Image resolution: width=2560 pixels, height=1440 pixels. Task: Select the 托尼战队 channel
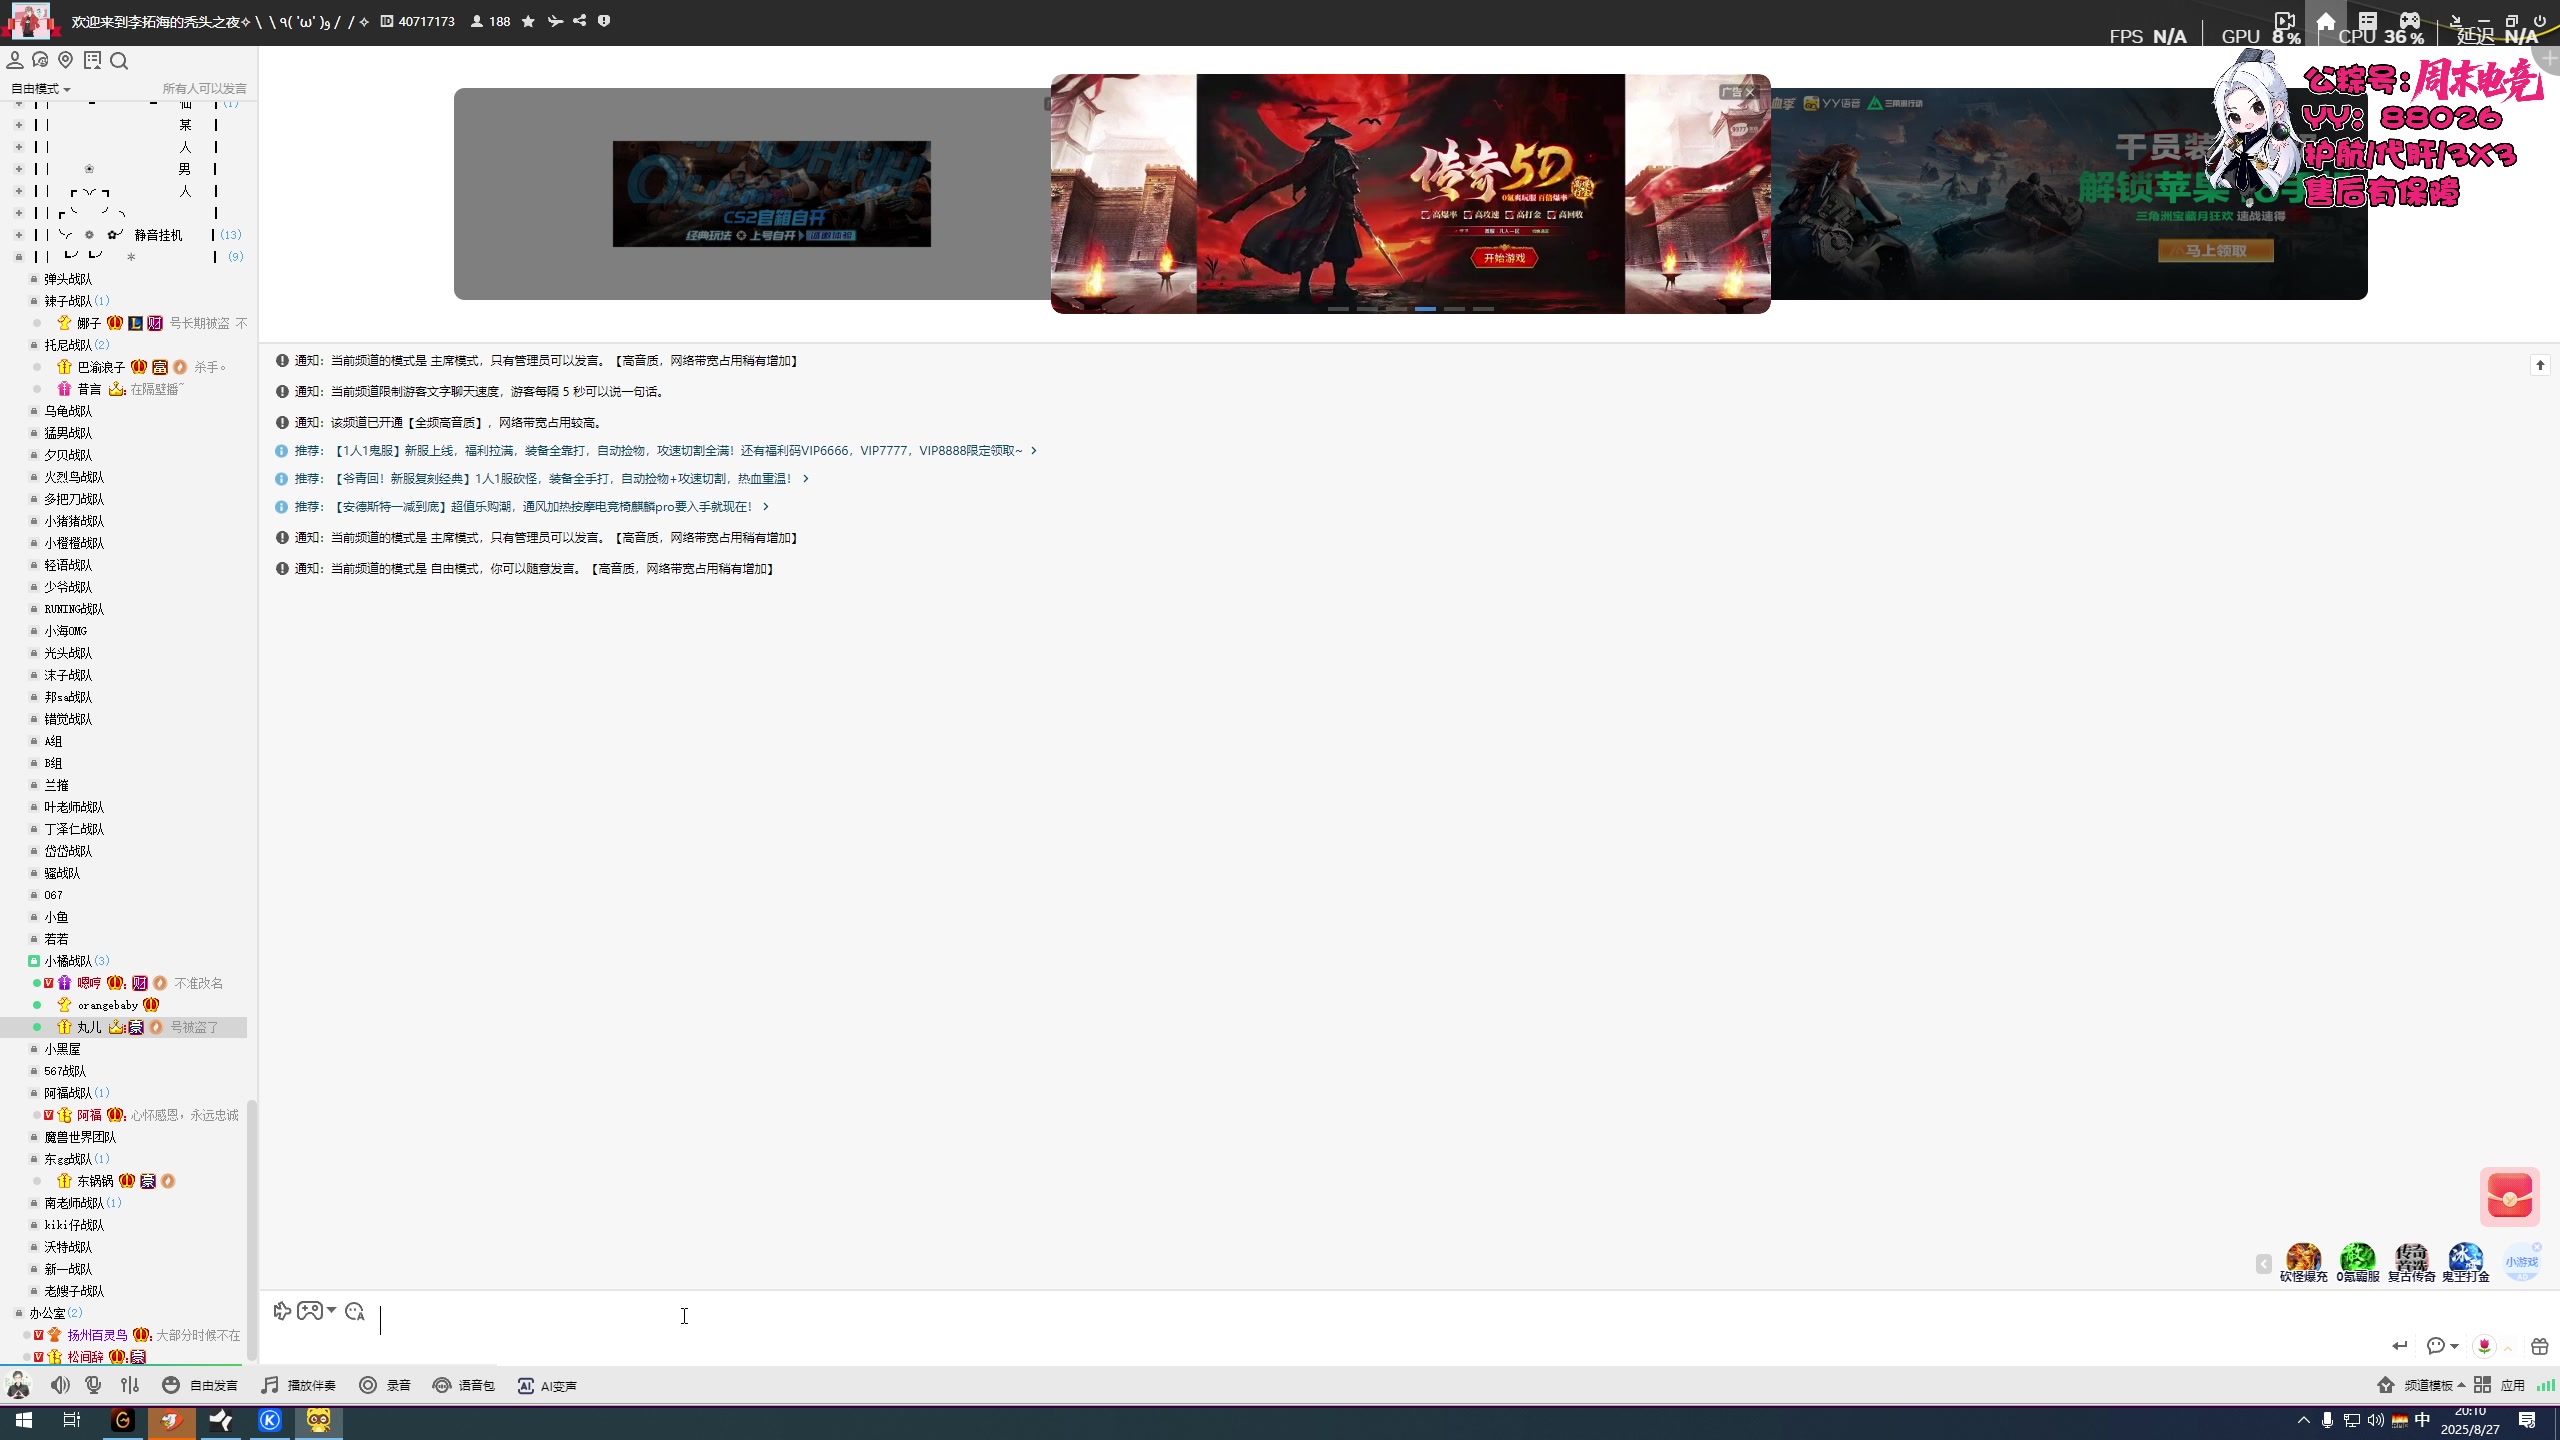[68, 345]
